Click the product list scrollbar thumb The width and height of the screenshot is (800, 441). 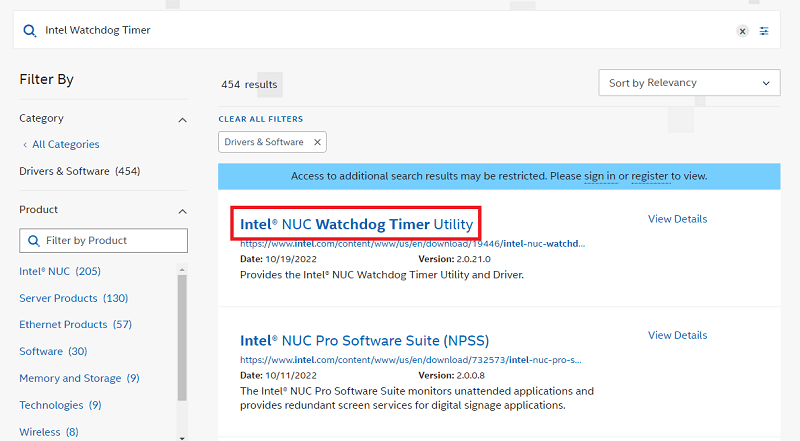coord(182,337)
